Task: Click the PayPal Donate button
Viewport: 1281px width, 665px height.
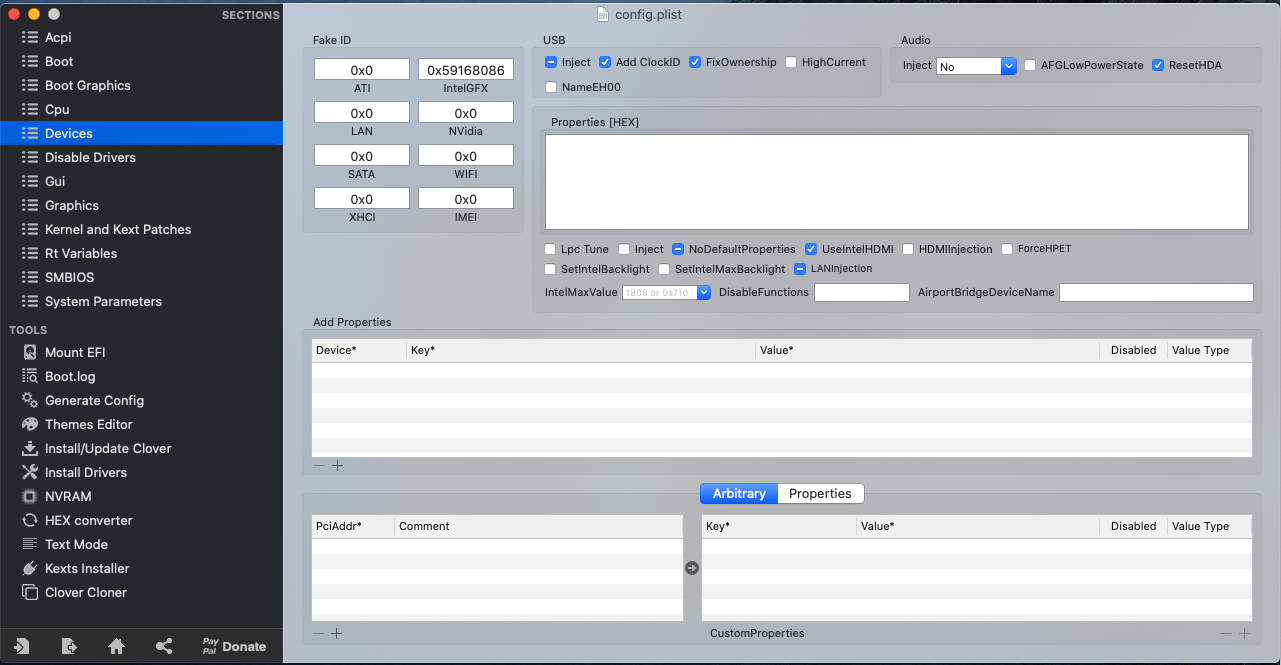Action: point(234,646)
